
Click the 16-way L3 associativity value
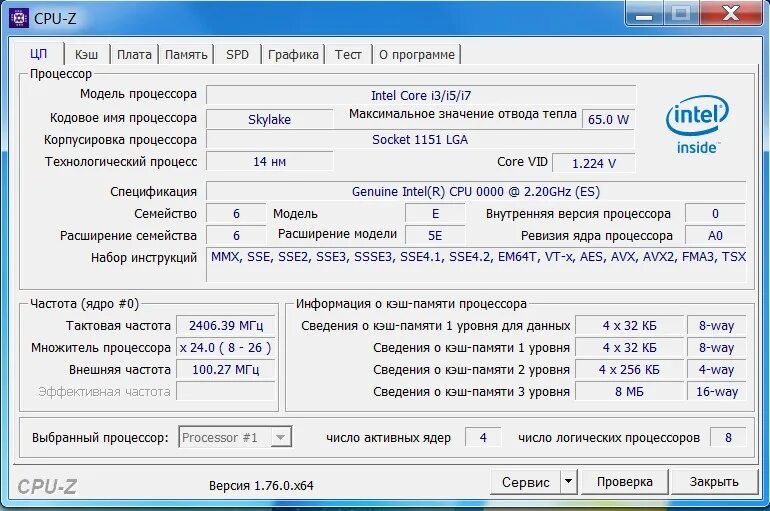[716, 392]
